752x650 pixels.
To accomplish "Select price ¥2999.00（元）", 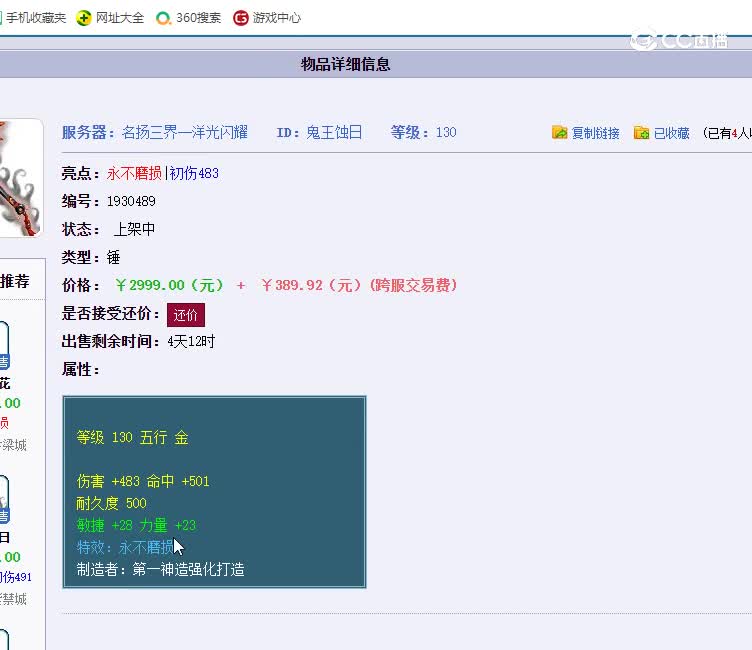I will (x=169, y=285).
